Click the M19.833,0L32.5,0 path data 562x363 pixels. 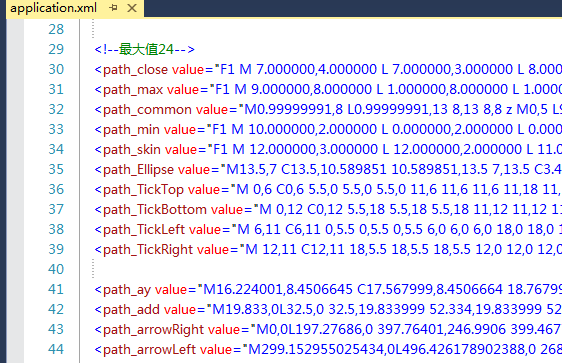[268, 310]
